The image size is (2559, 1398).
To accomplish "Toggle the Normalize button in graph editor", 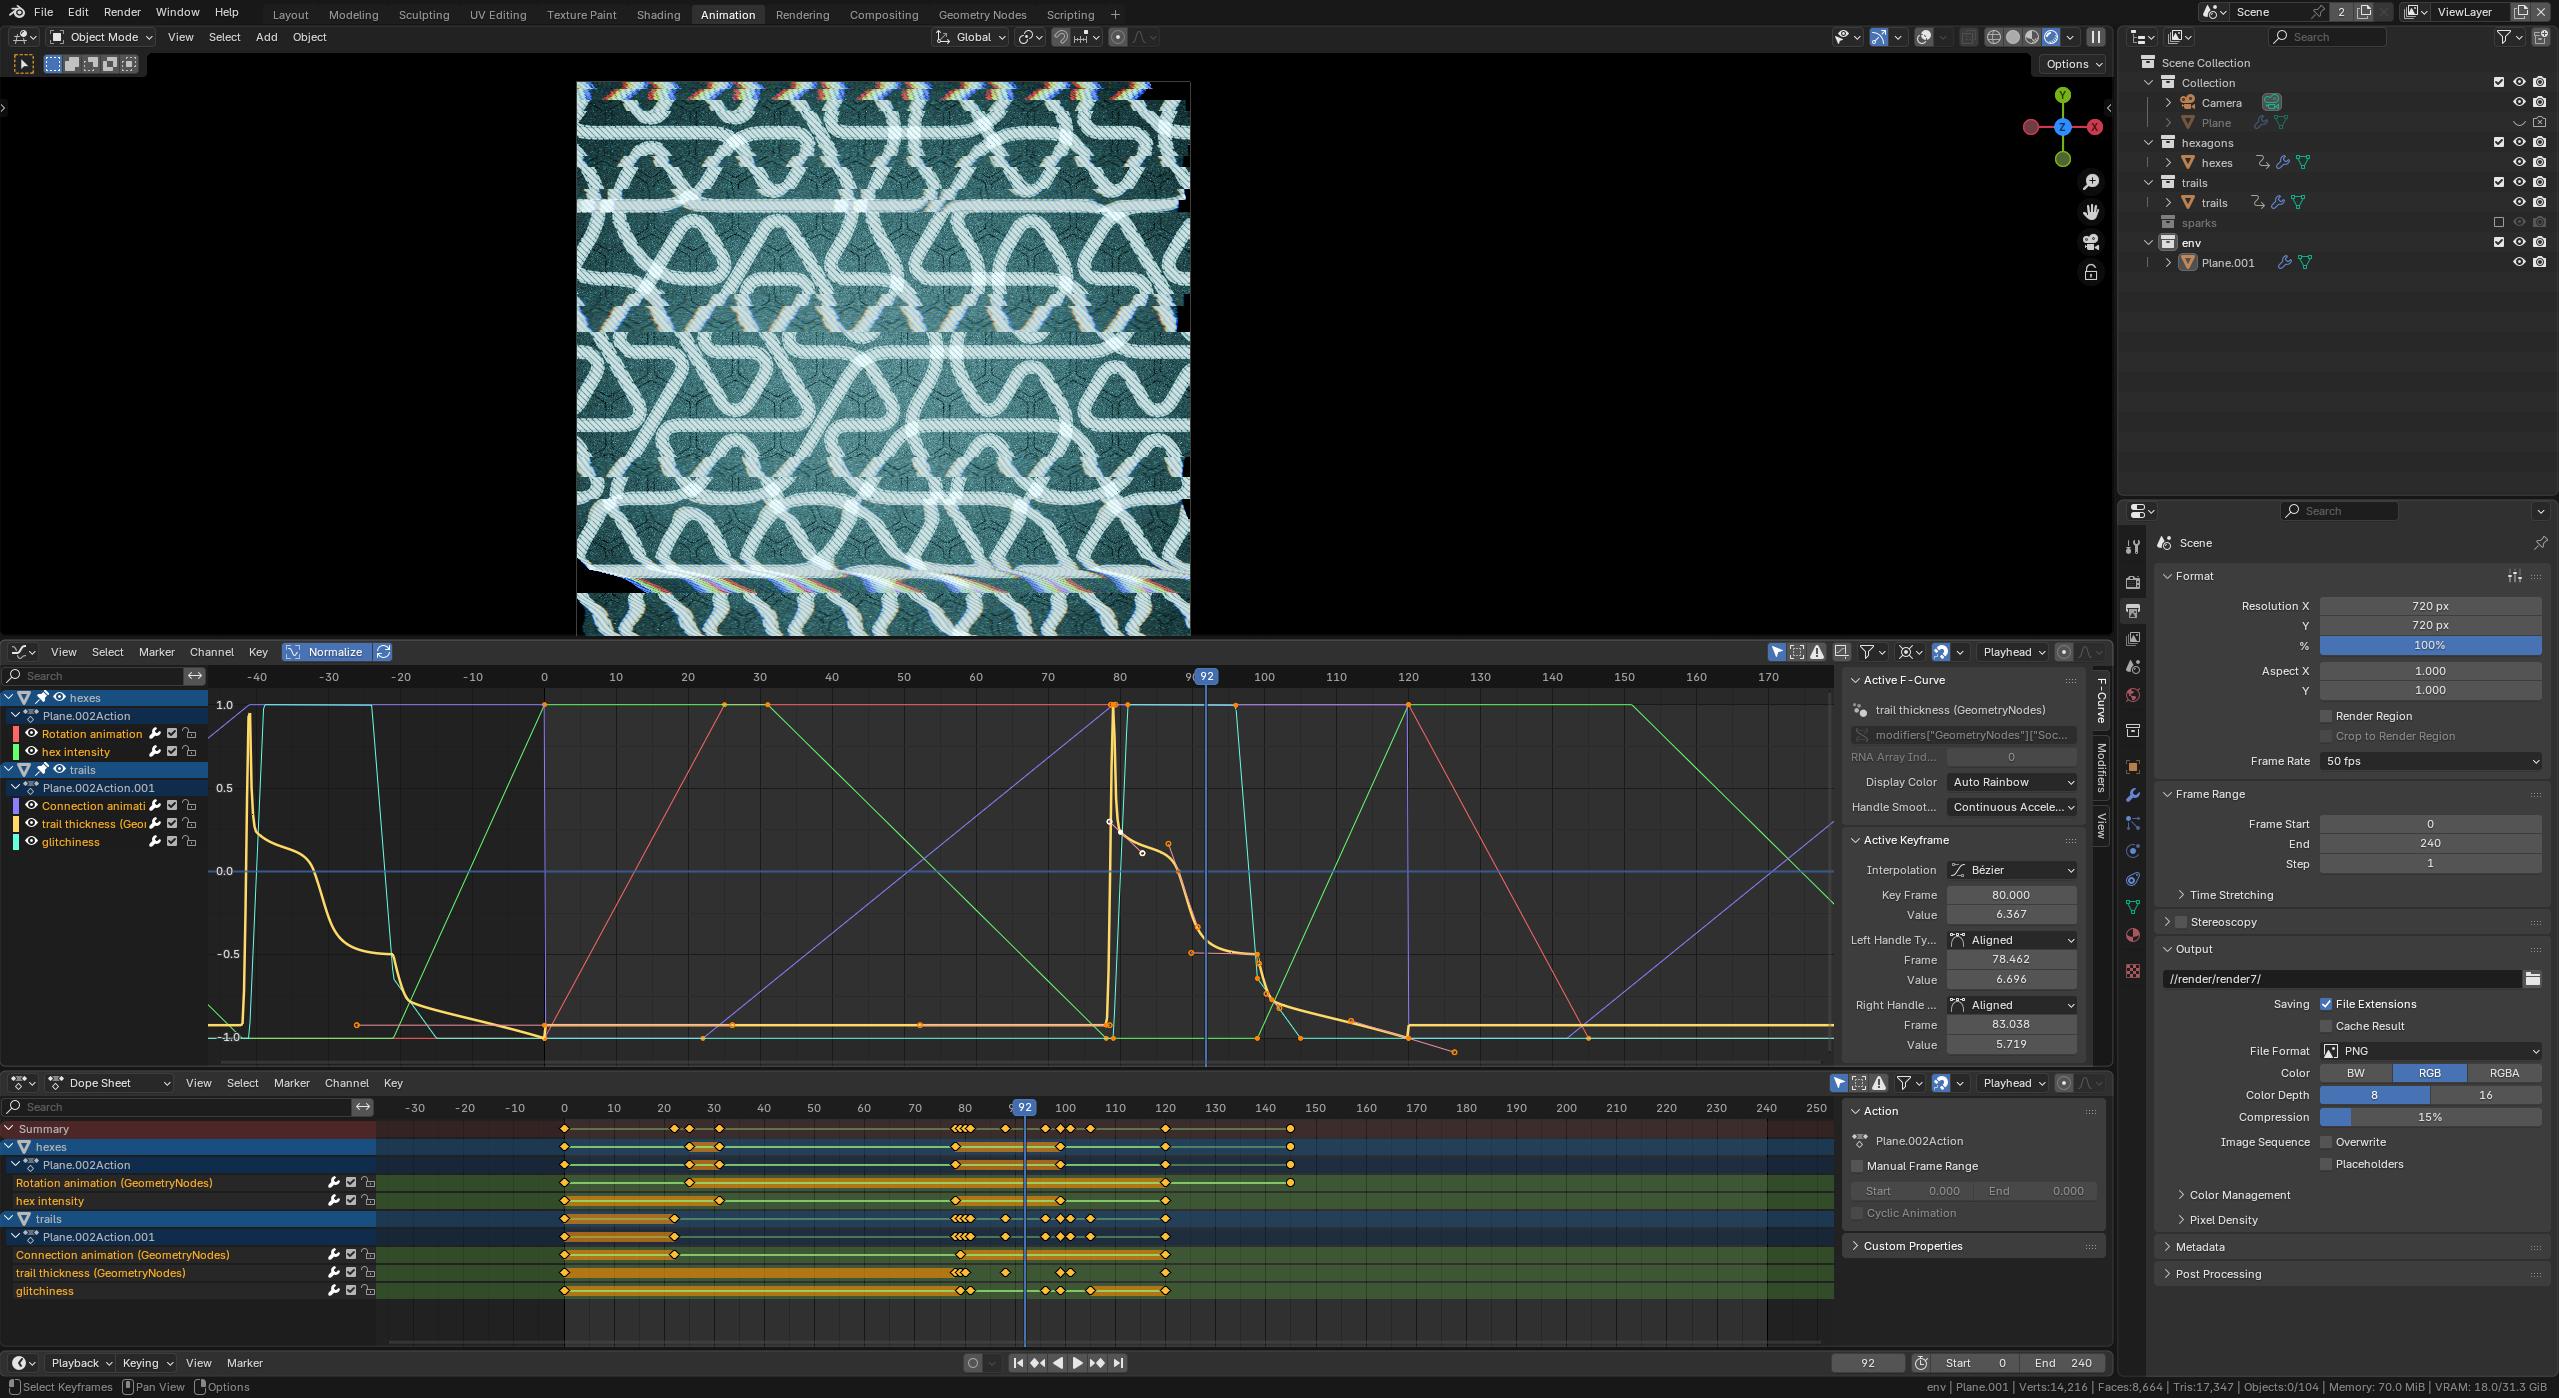I will click(x=325, y=652).
